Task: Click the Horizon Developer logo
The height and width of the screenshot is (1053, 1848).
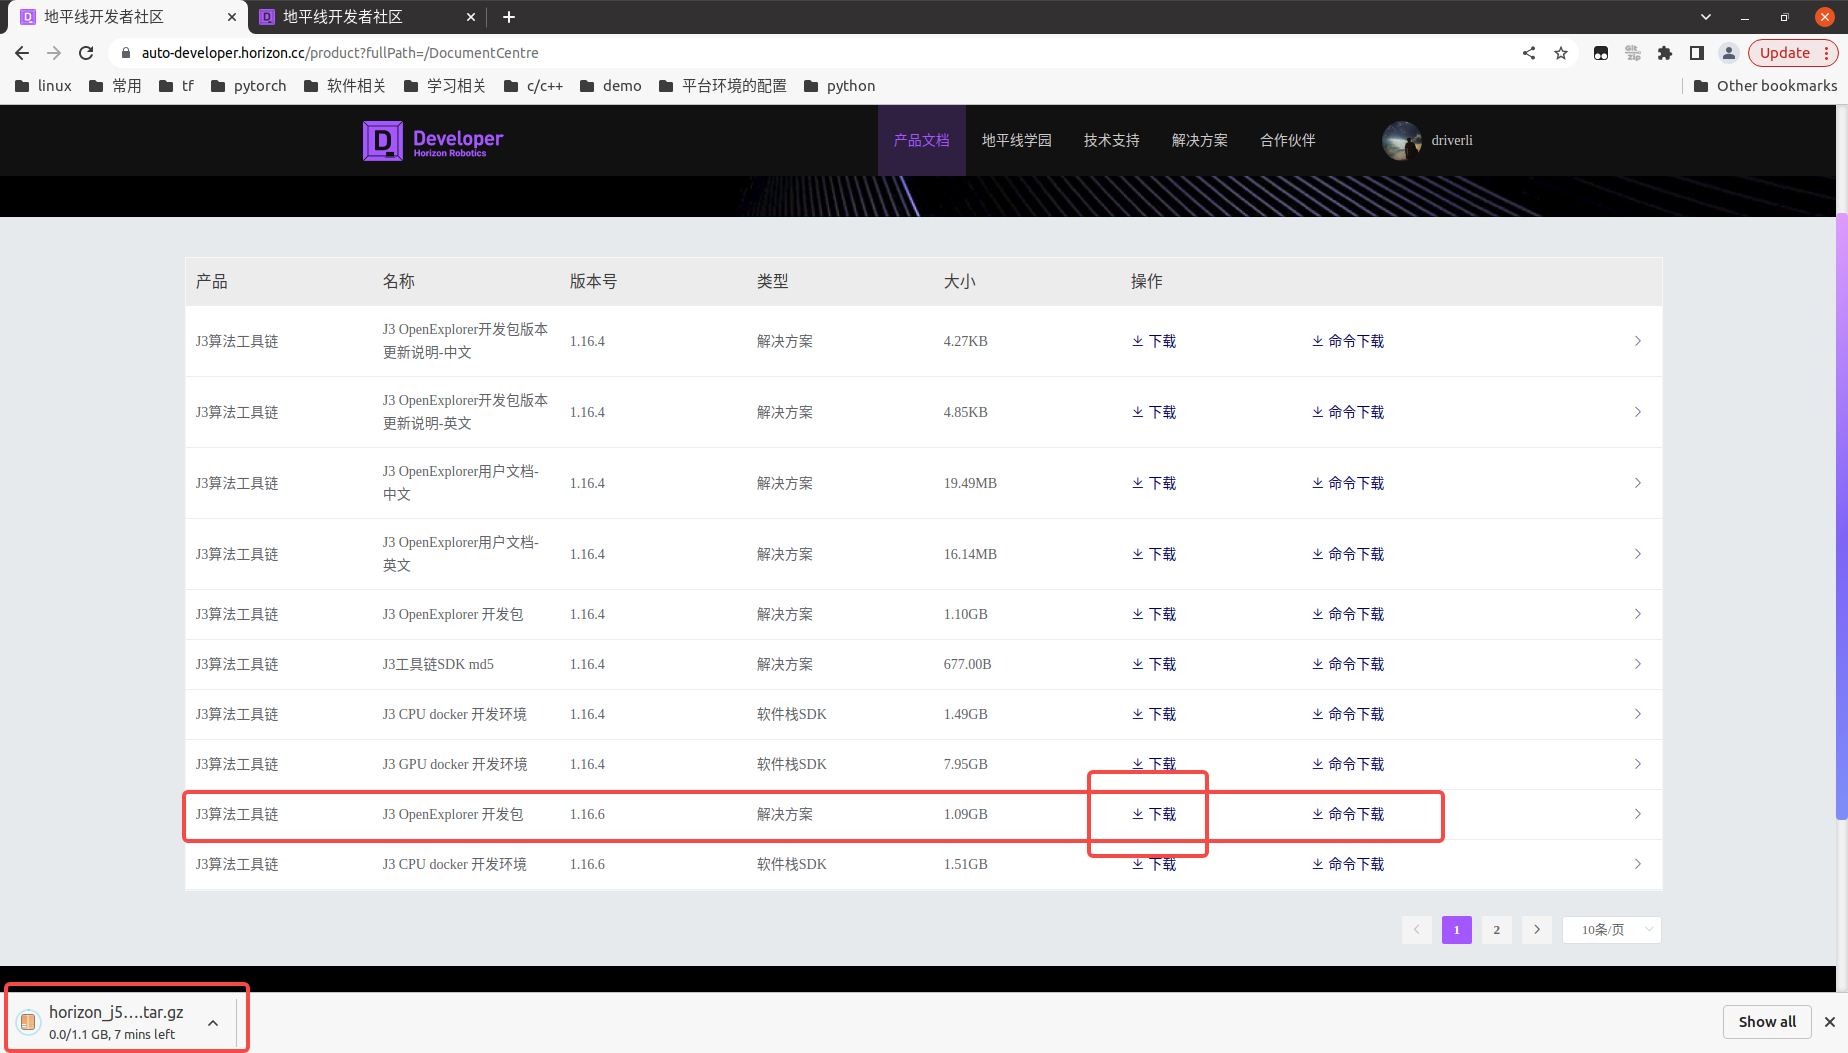Action: [x=433, y=141]
